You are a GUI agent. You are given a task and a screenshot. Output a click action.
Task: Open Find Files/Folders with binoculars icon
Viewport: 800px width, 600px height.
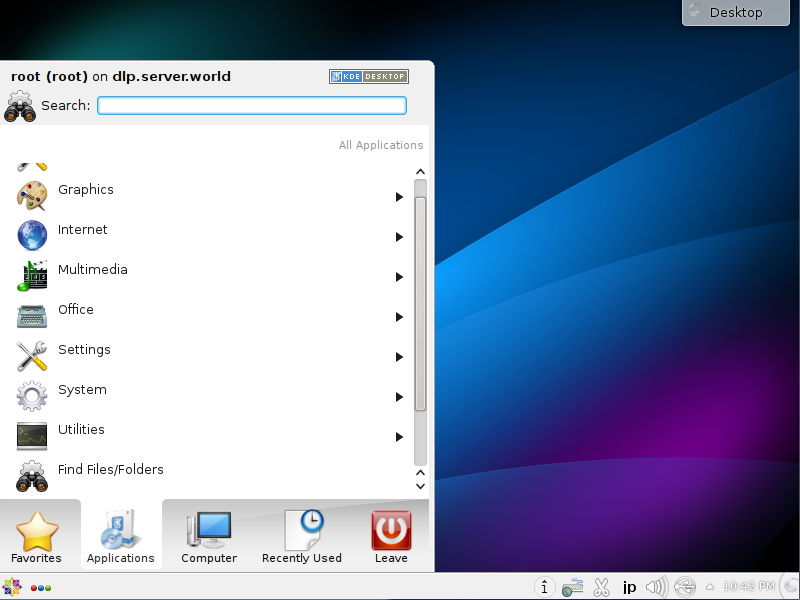110,469
